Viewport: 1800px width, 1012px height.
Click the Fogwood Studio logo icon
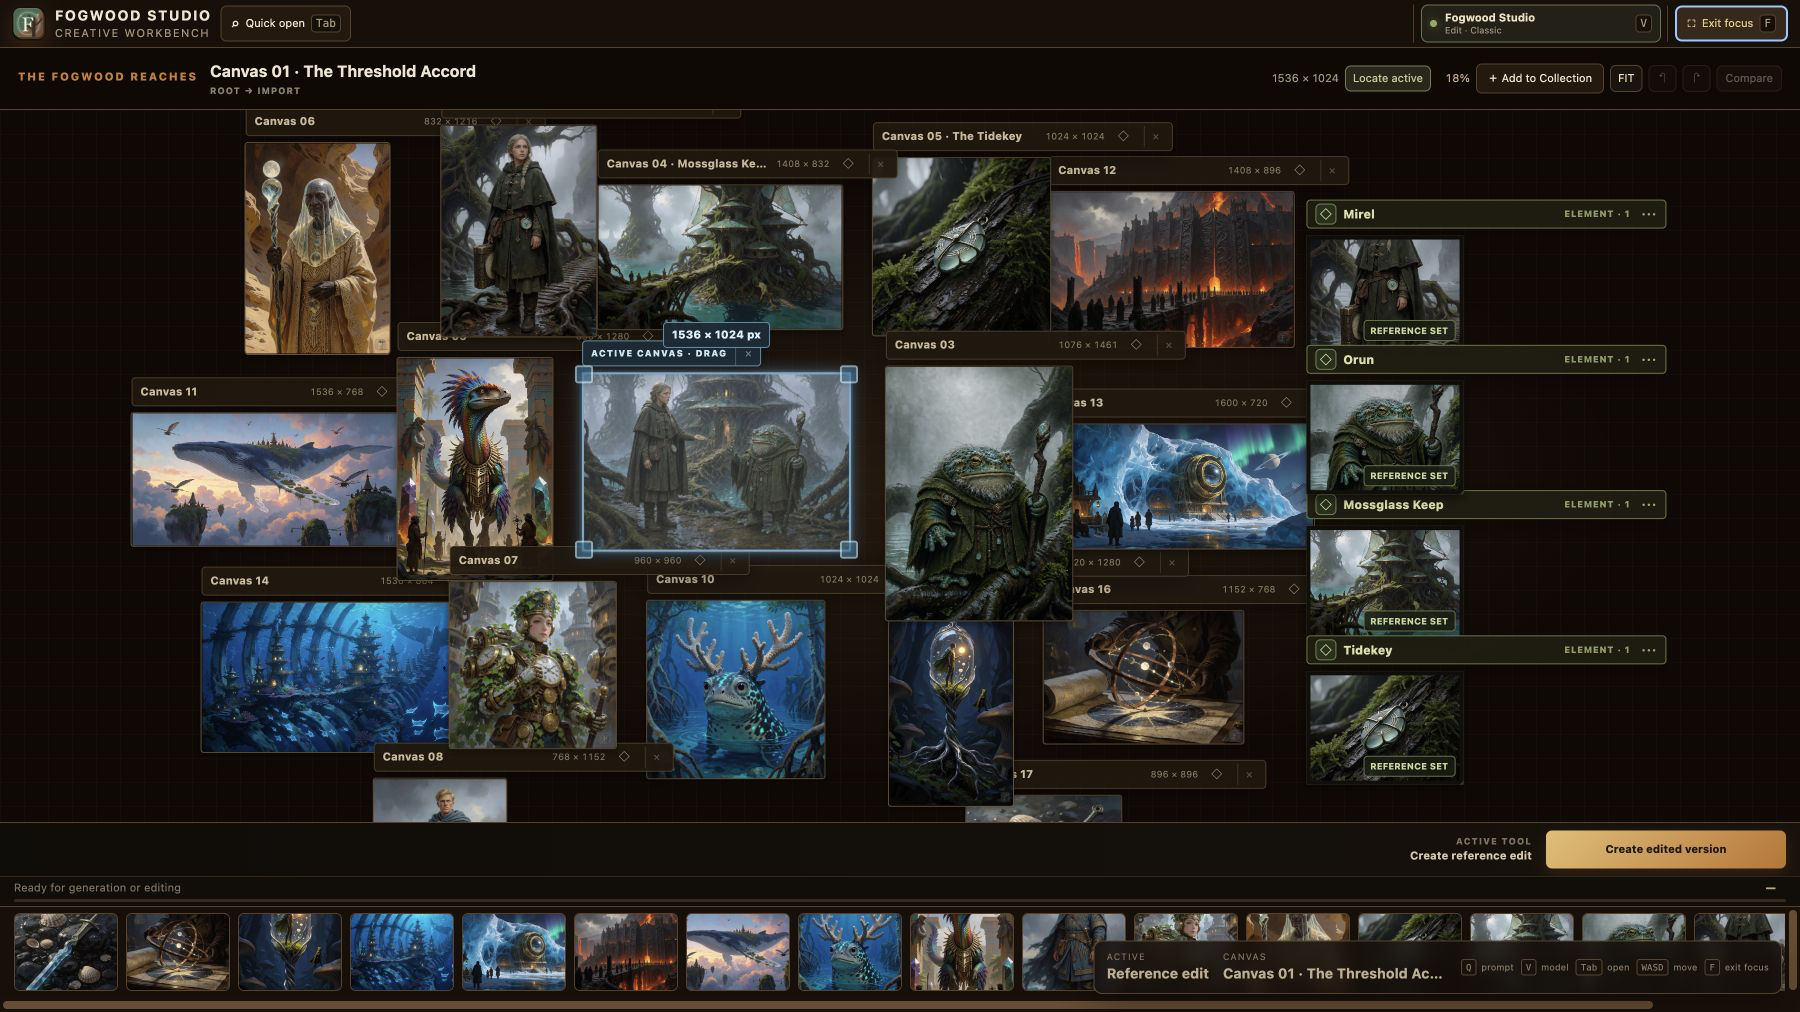coord(28,23)
